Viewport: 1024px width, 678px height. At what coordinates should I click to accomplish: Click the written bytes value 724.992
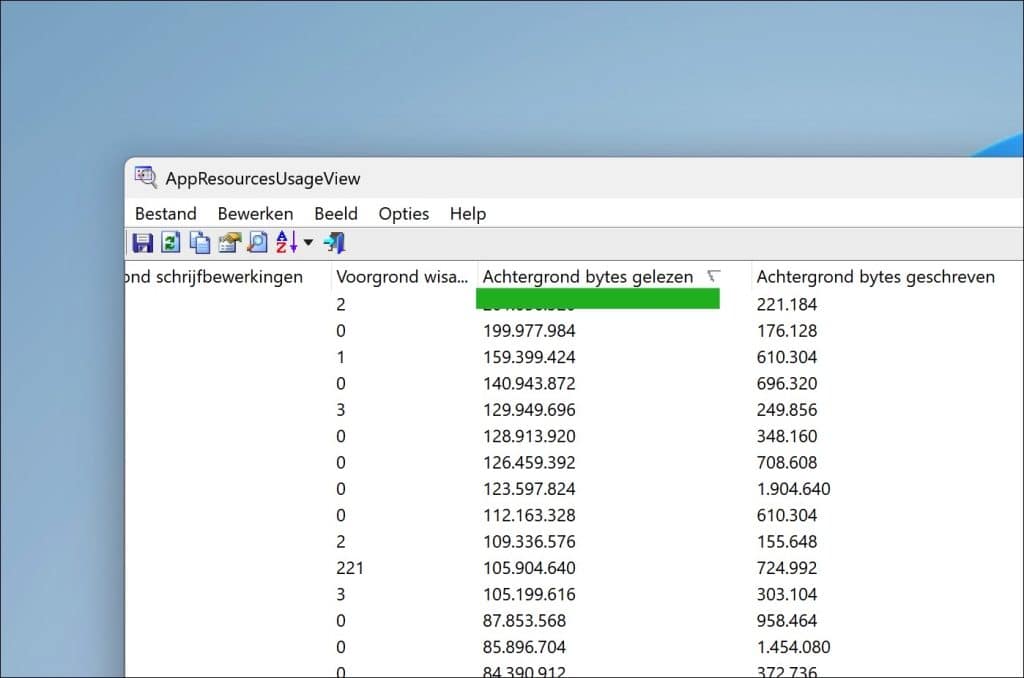786,568
